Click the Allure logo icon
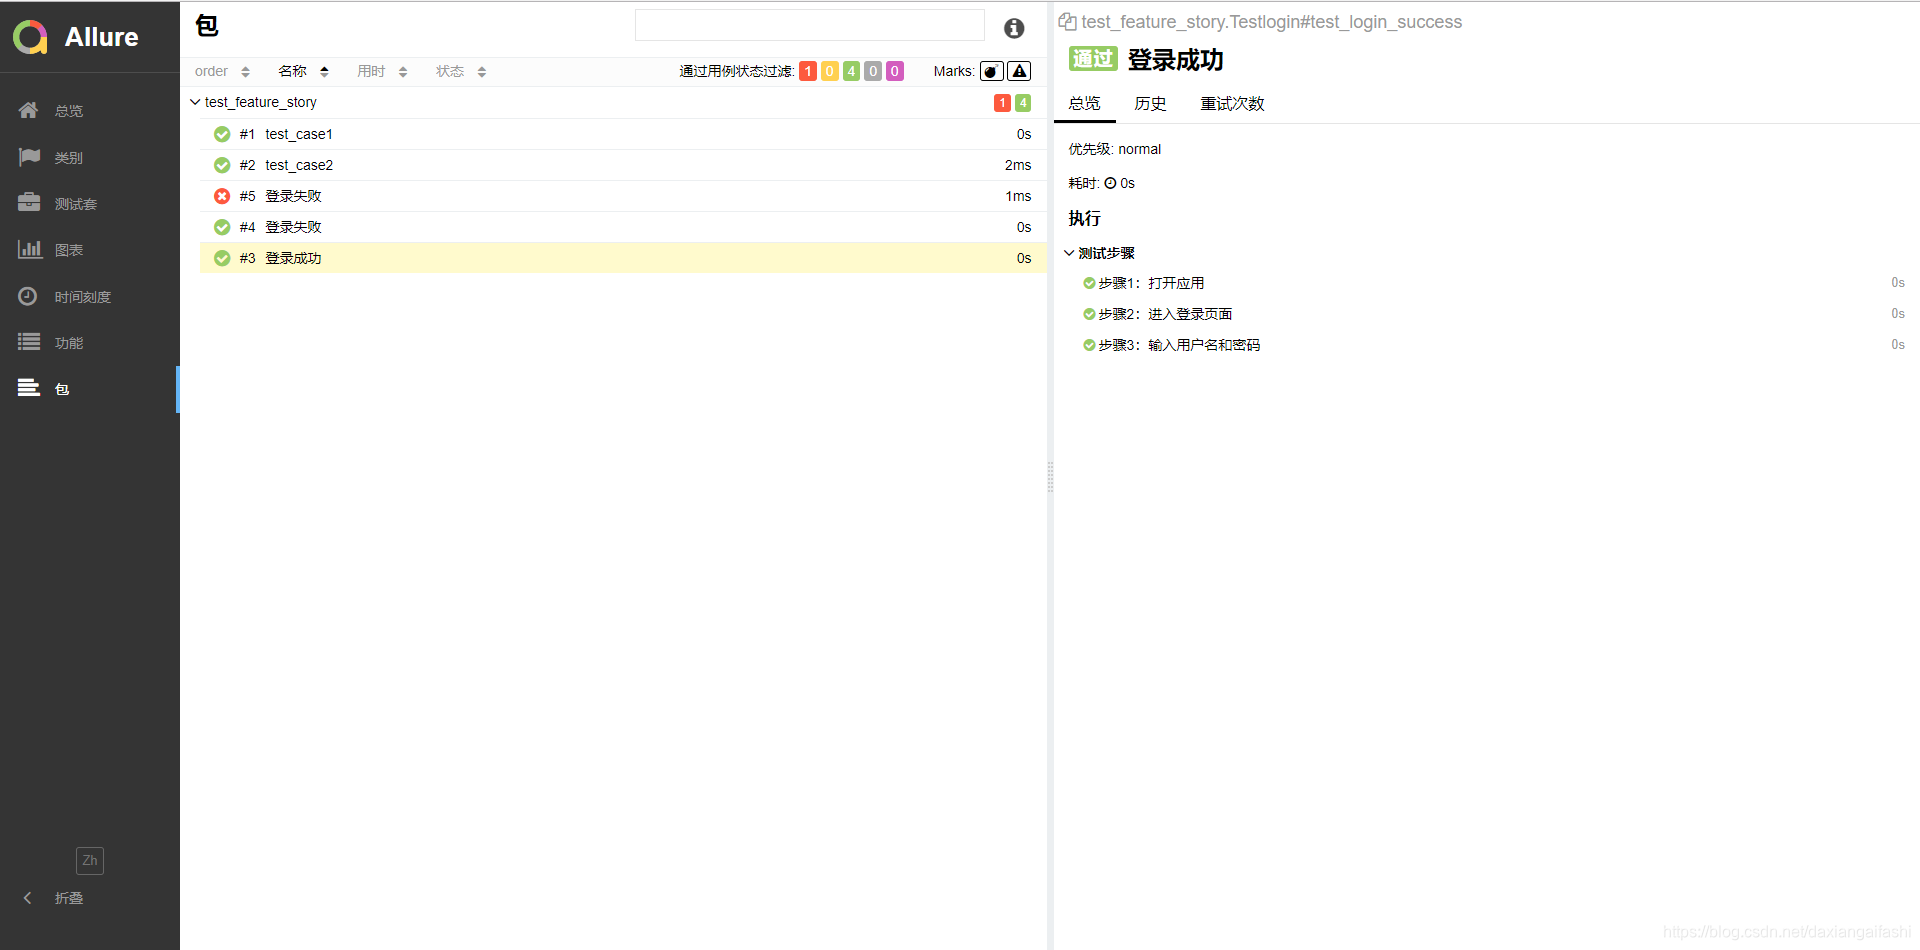 point(30,37)
